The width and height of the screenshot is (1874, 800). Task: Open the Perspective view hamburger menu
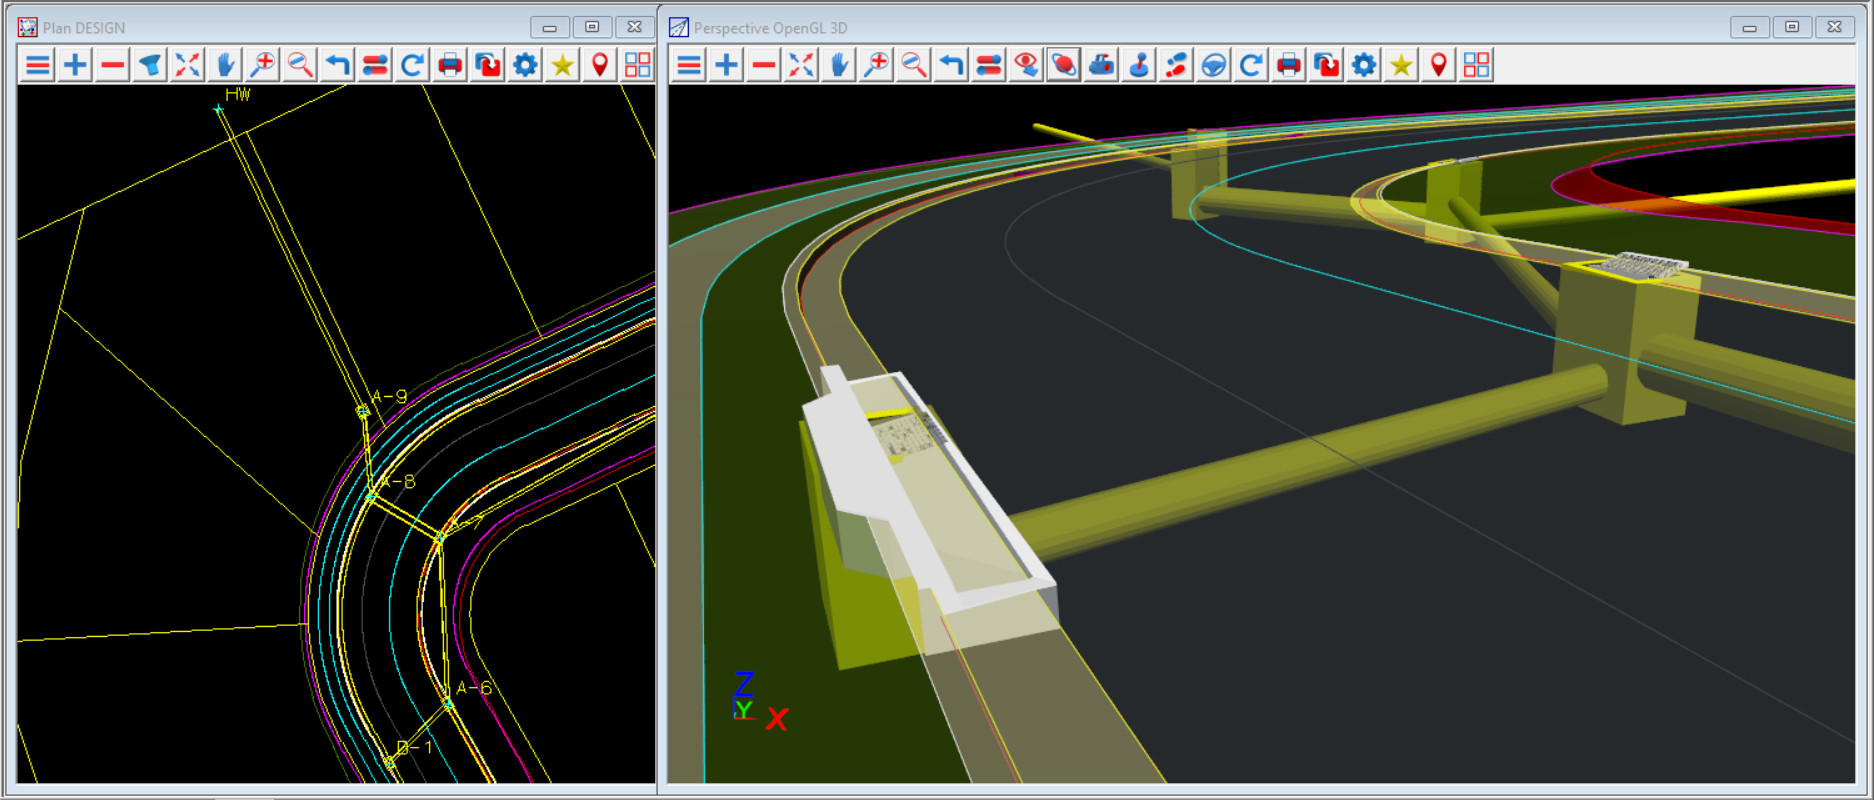689,66
